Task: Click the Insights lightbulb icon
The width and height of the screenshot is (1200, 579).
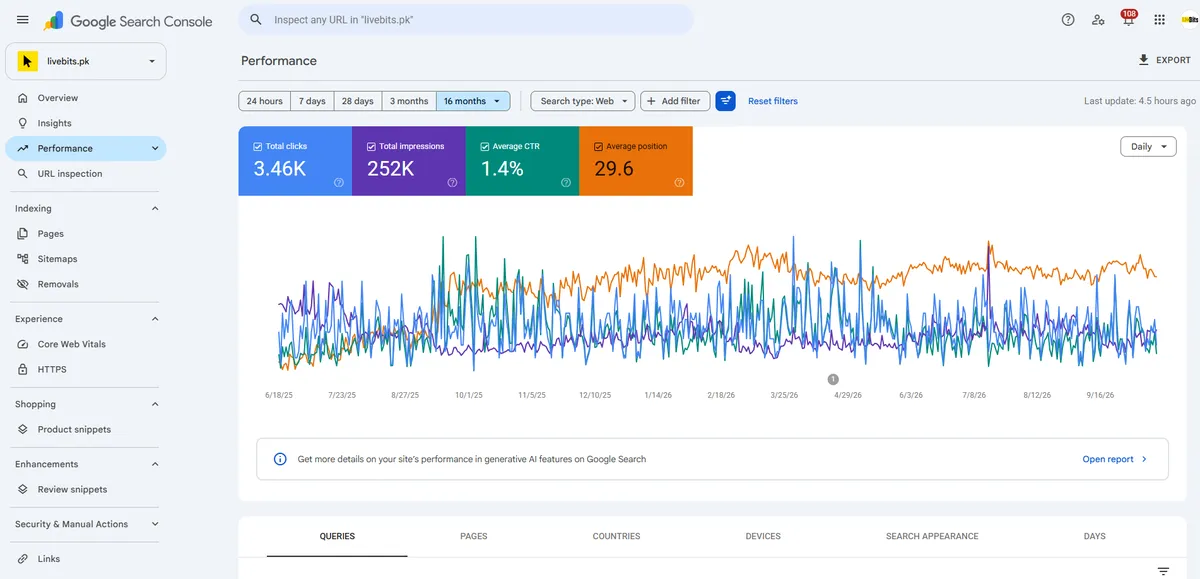Action: pos(23,123)
